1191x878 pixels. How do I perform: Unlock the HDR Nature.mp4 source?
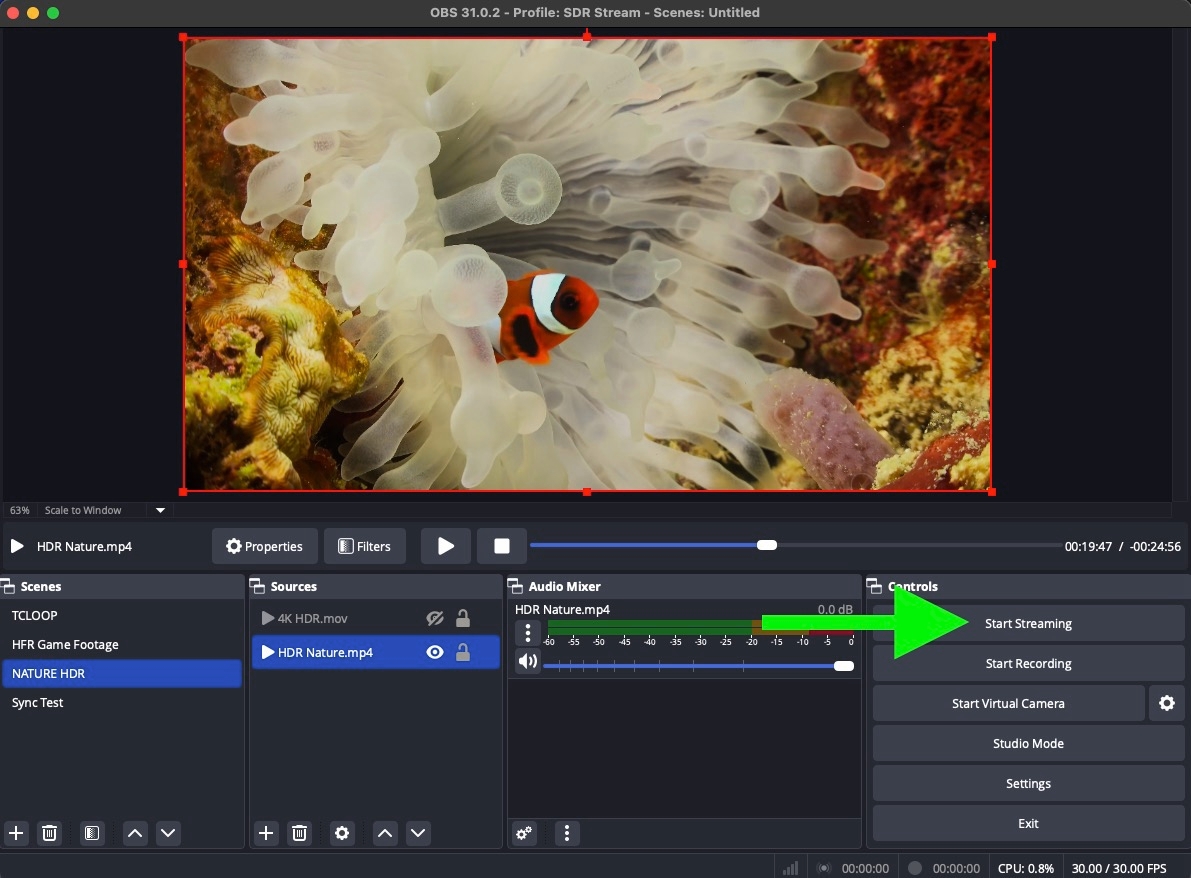[463, 653]
